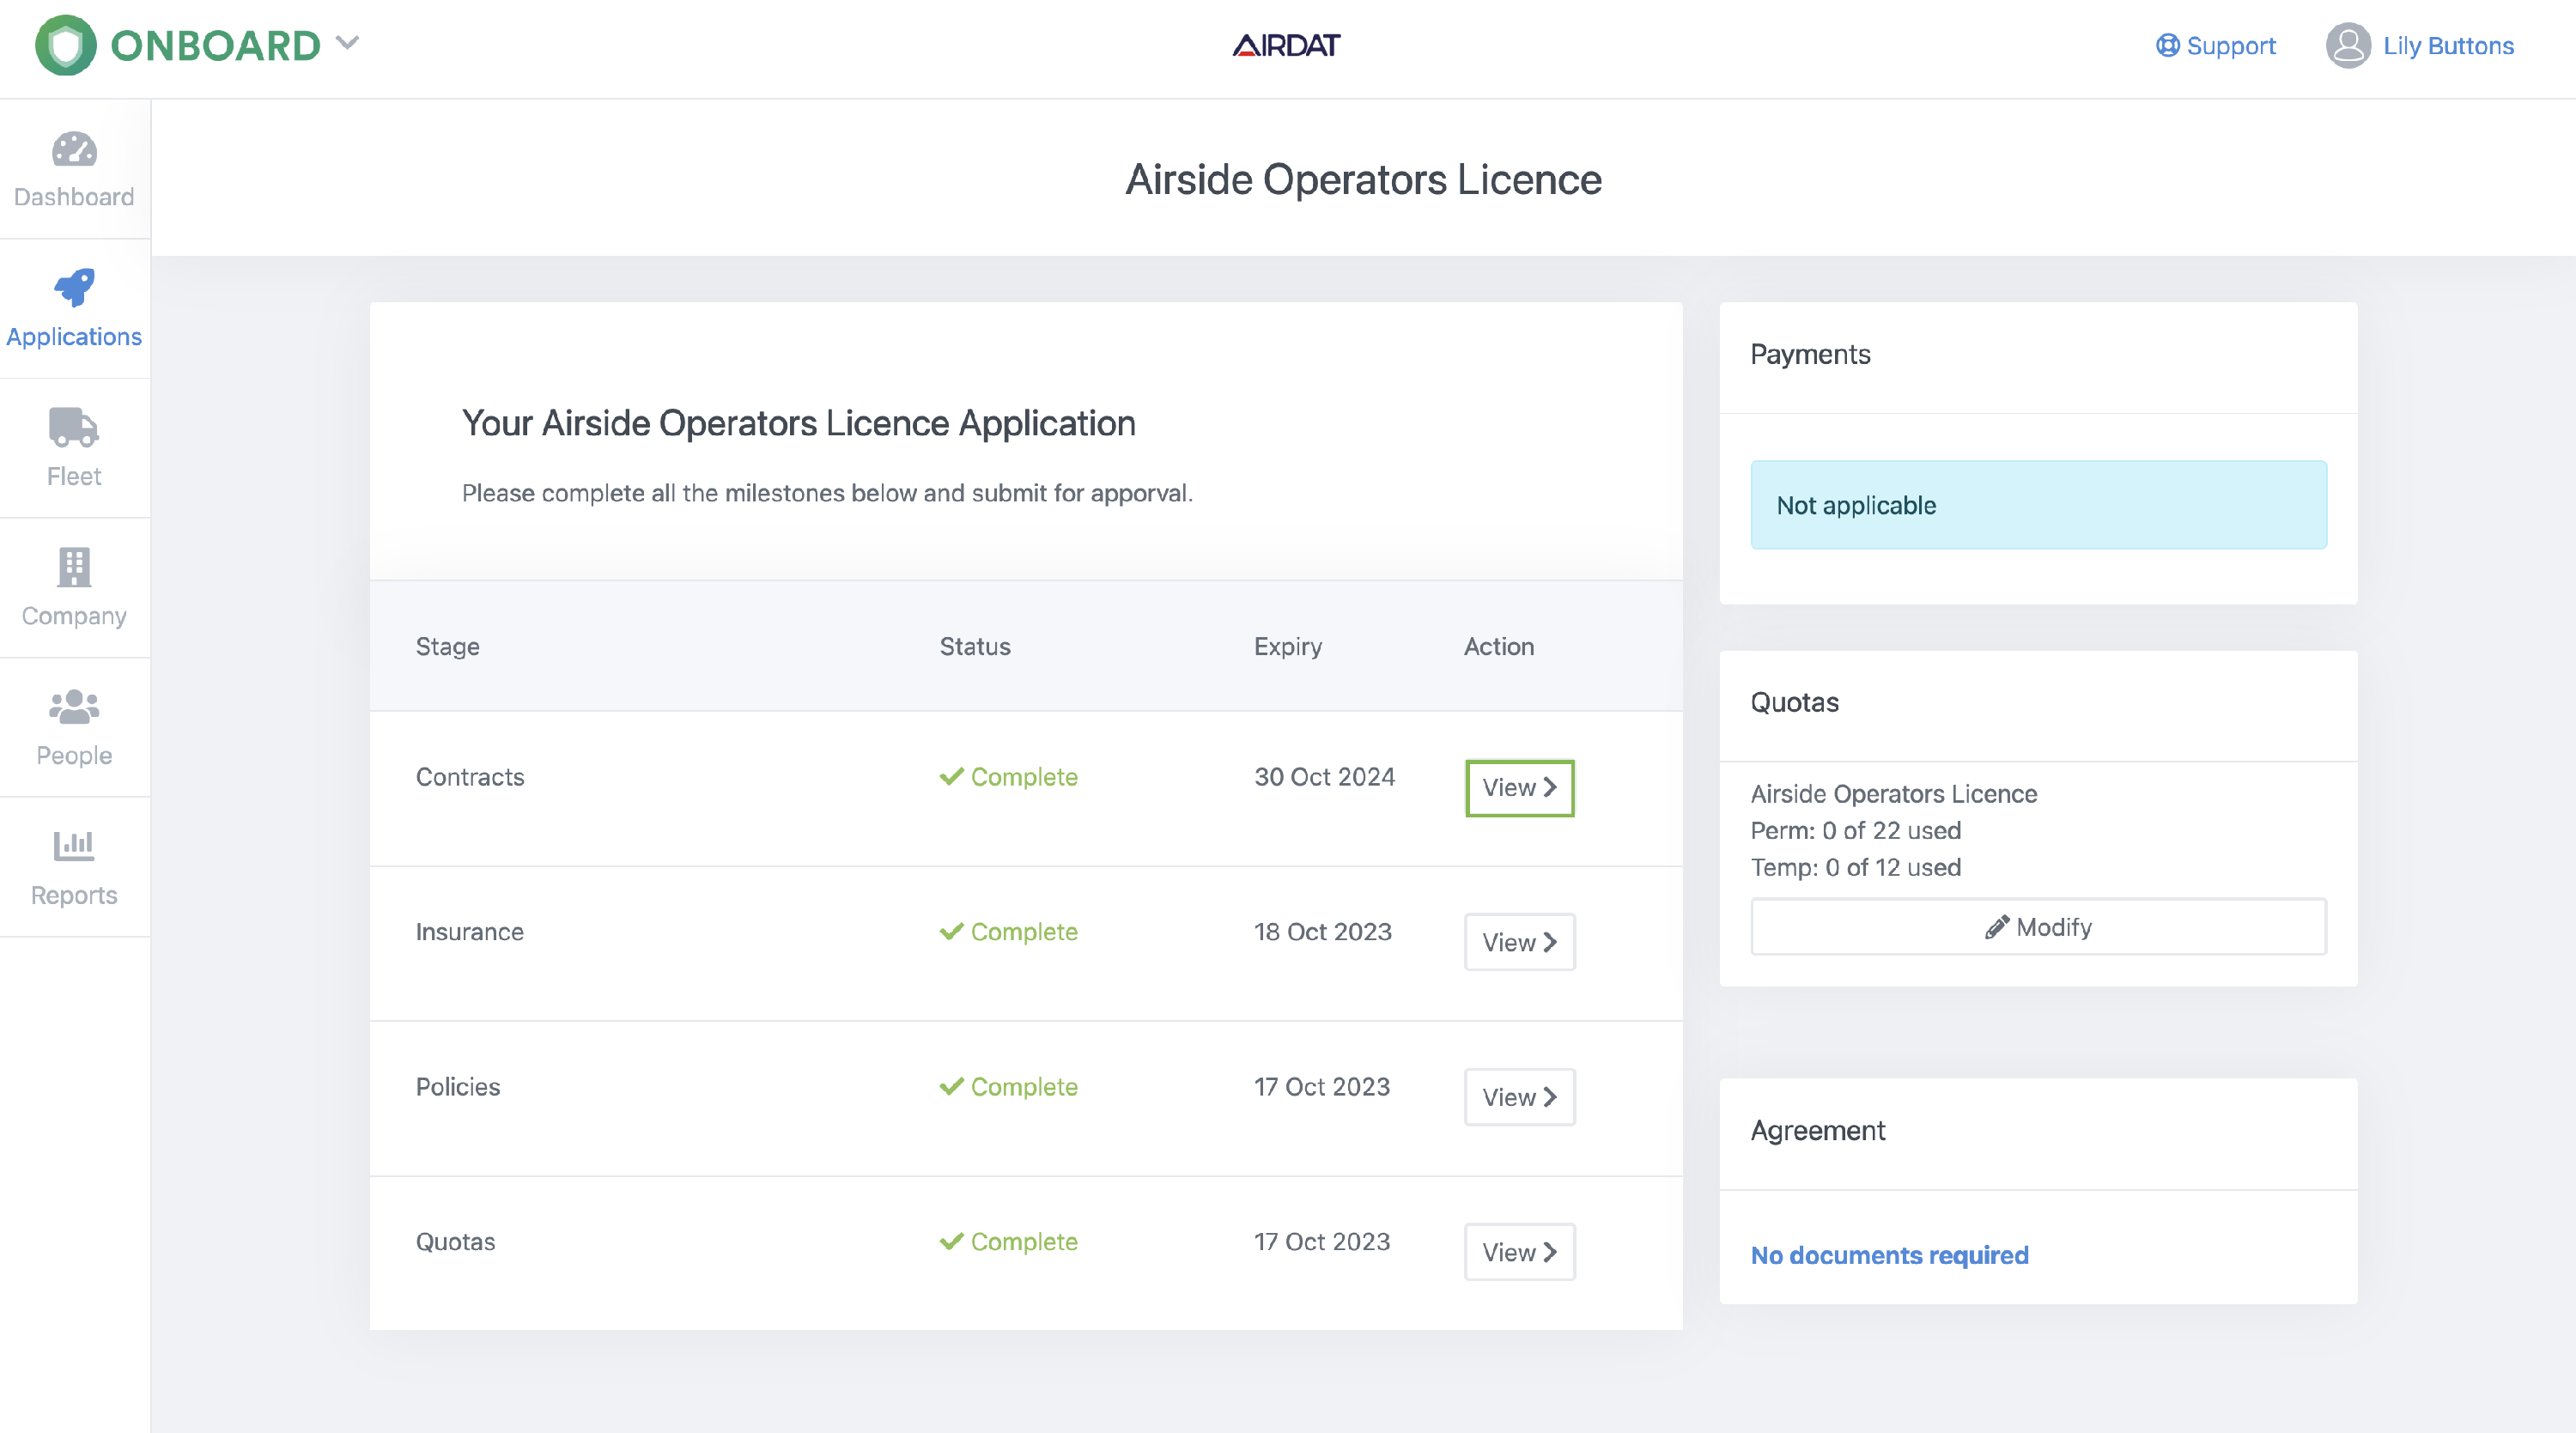
Task: Click the Dashboard speedometer icon
Action: (x=74, y=150)
